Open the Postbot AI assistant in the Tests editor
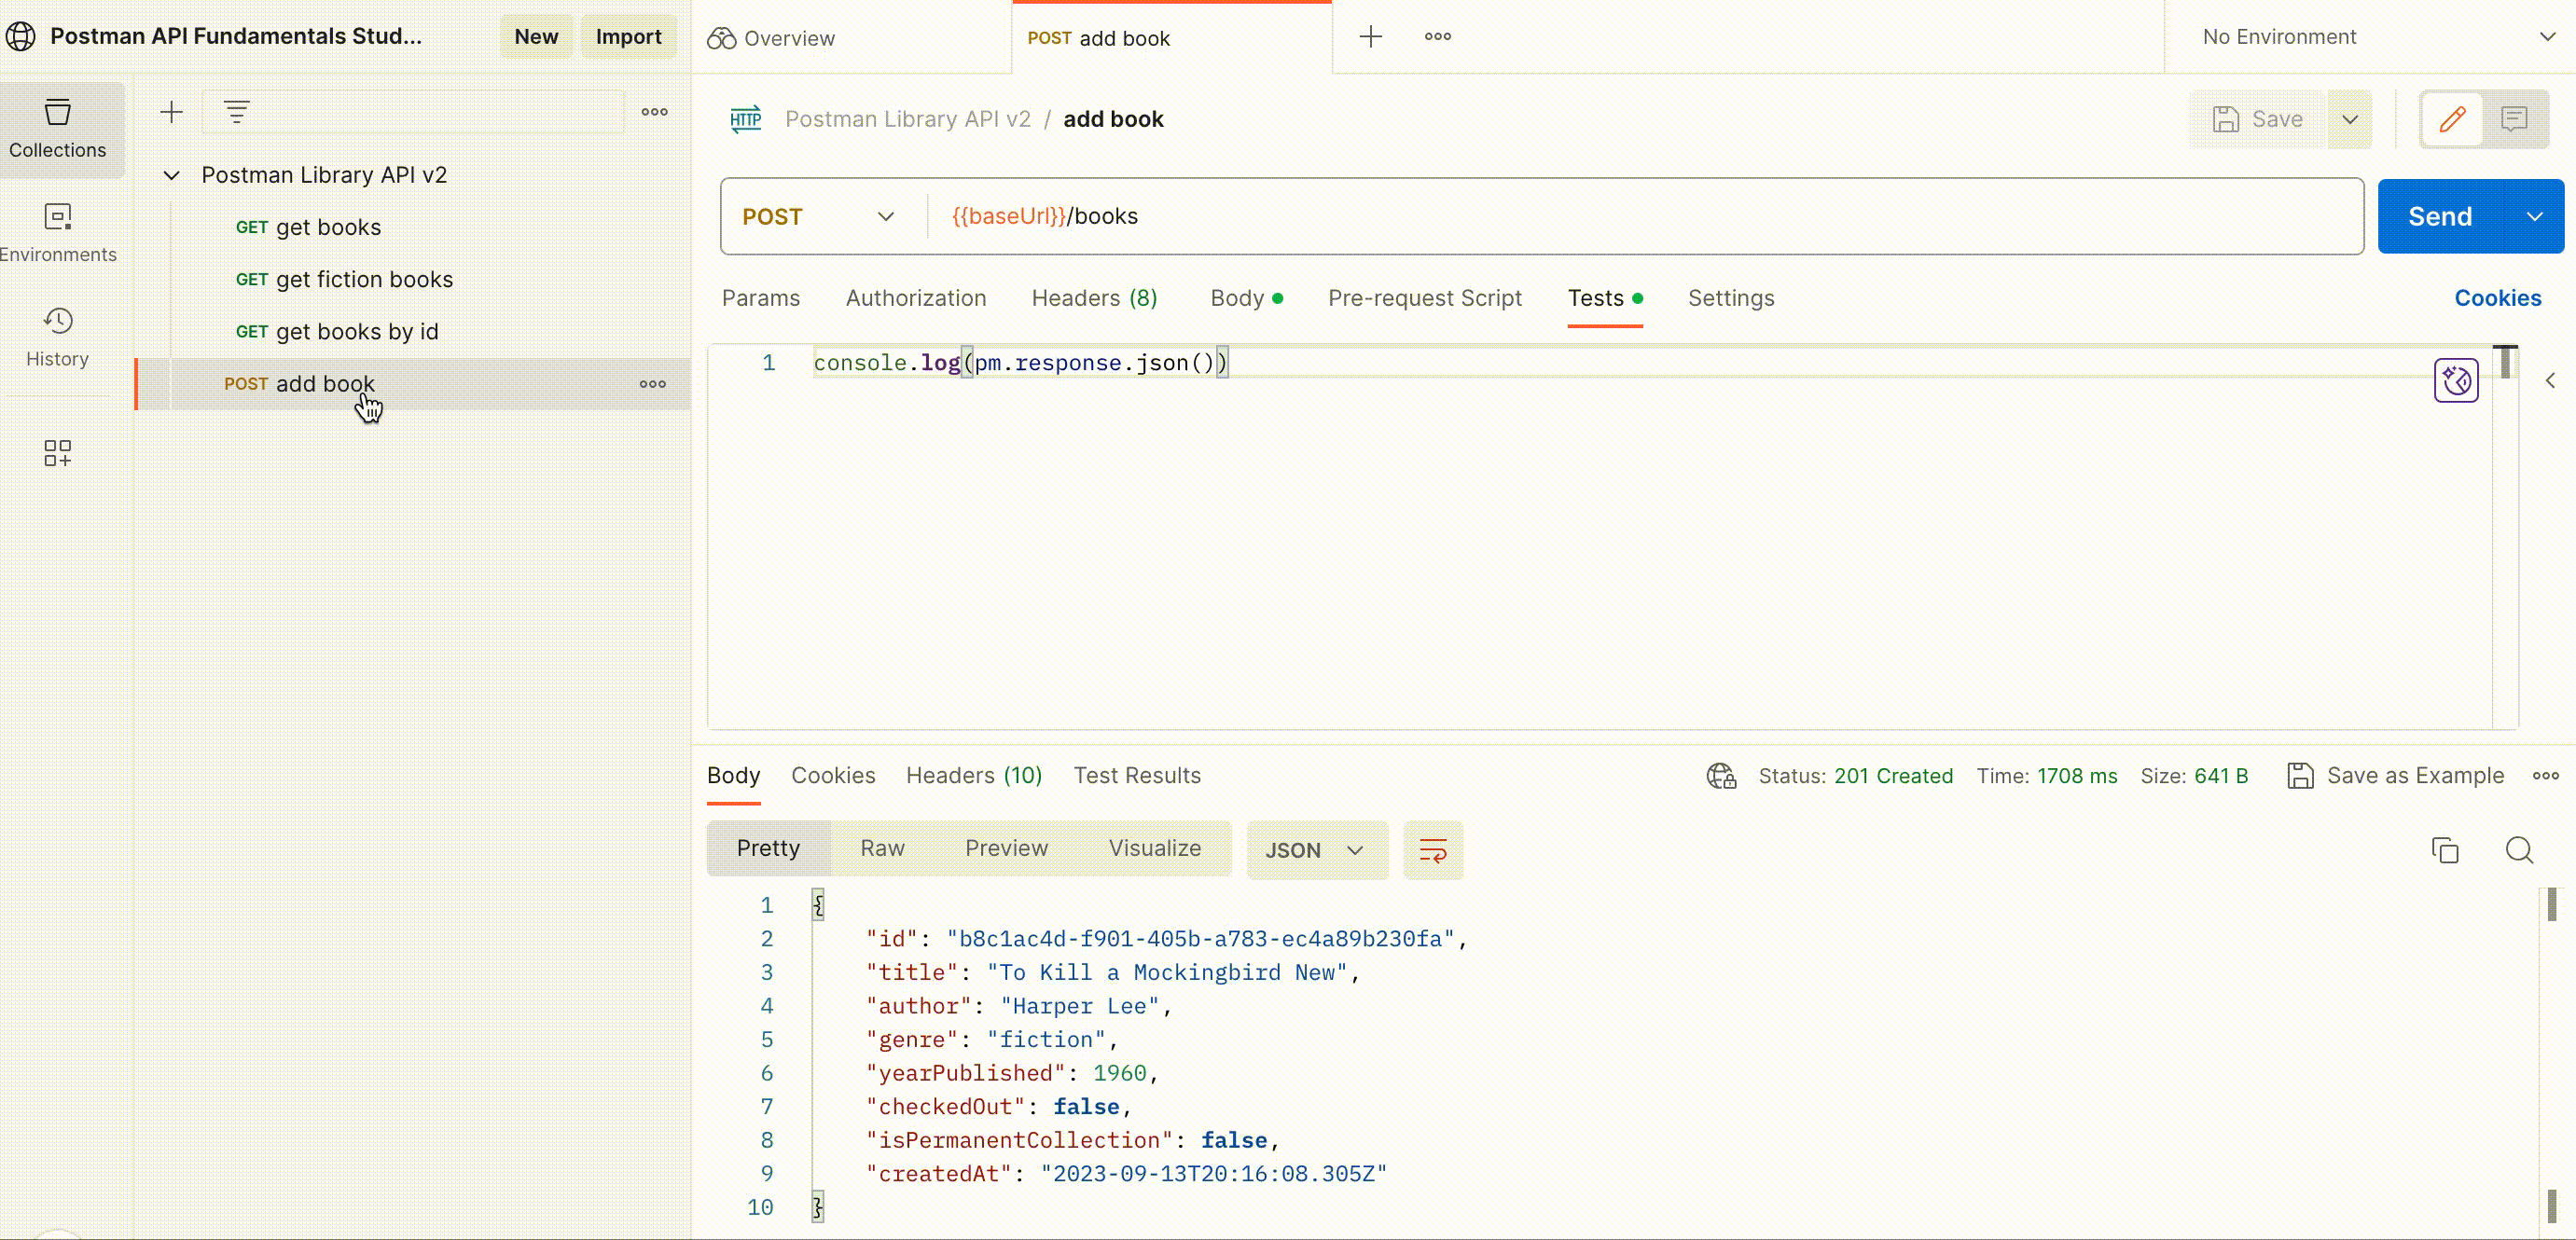Screen dimensions: 2576x1240 (2456, 381)
